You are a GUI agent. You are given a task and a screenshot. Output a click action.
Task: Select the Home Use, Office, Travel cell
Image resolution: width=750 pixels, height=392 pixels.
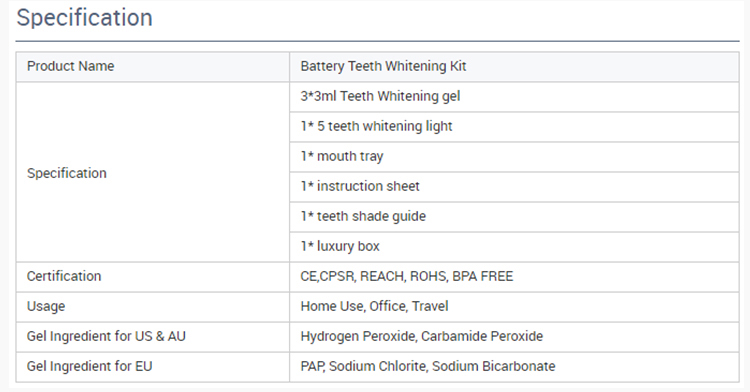click(x=514, y=306)
